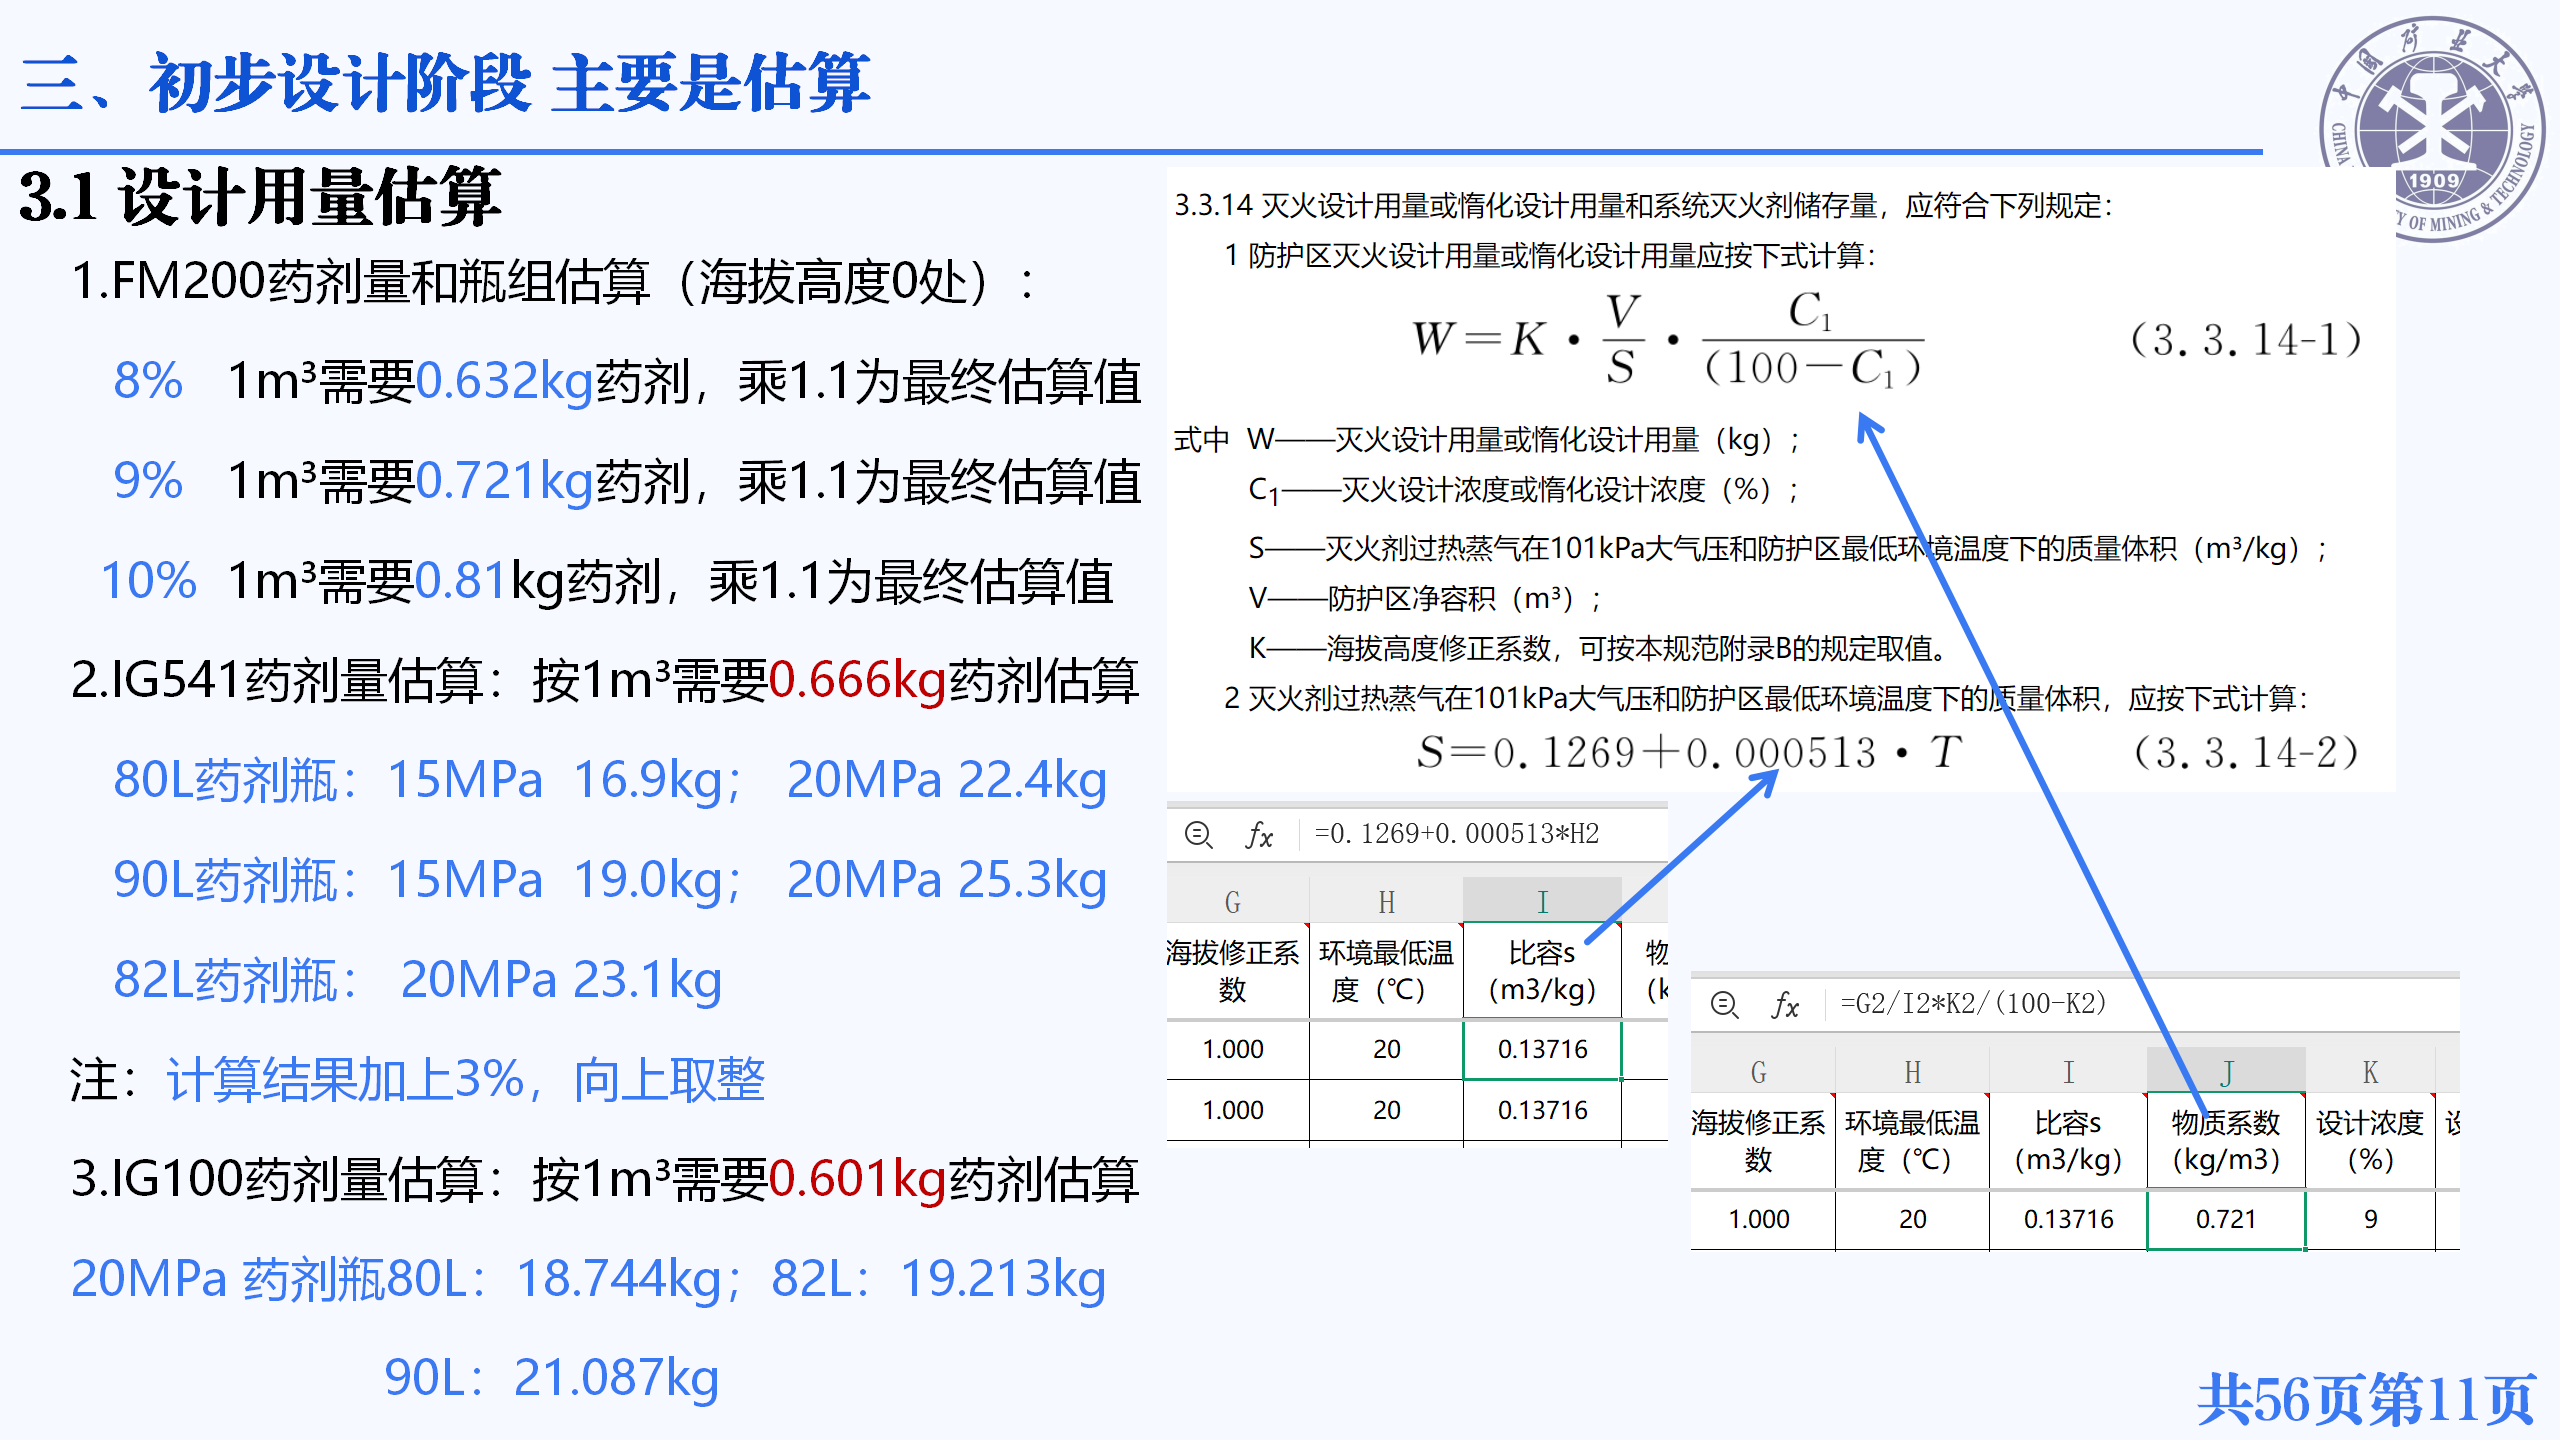This screenshot has width=2560, height=1440.
Task: Click the page indicator 共56页第11页
Action: pos(2366,1399)
